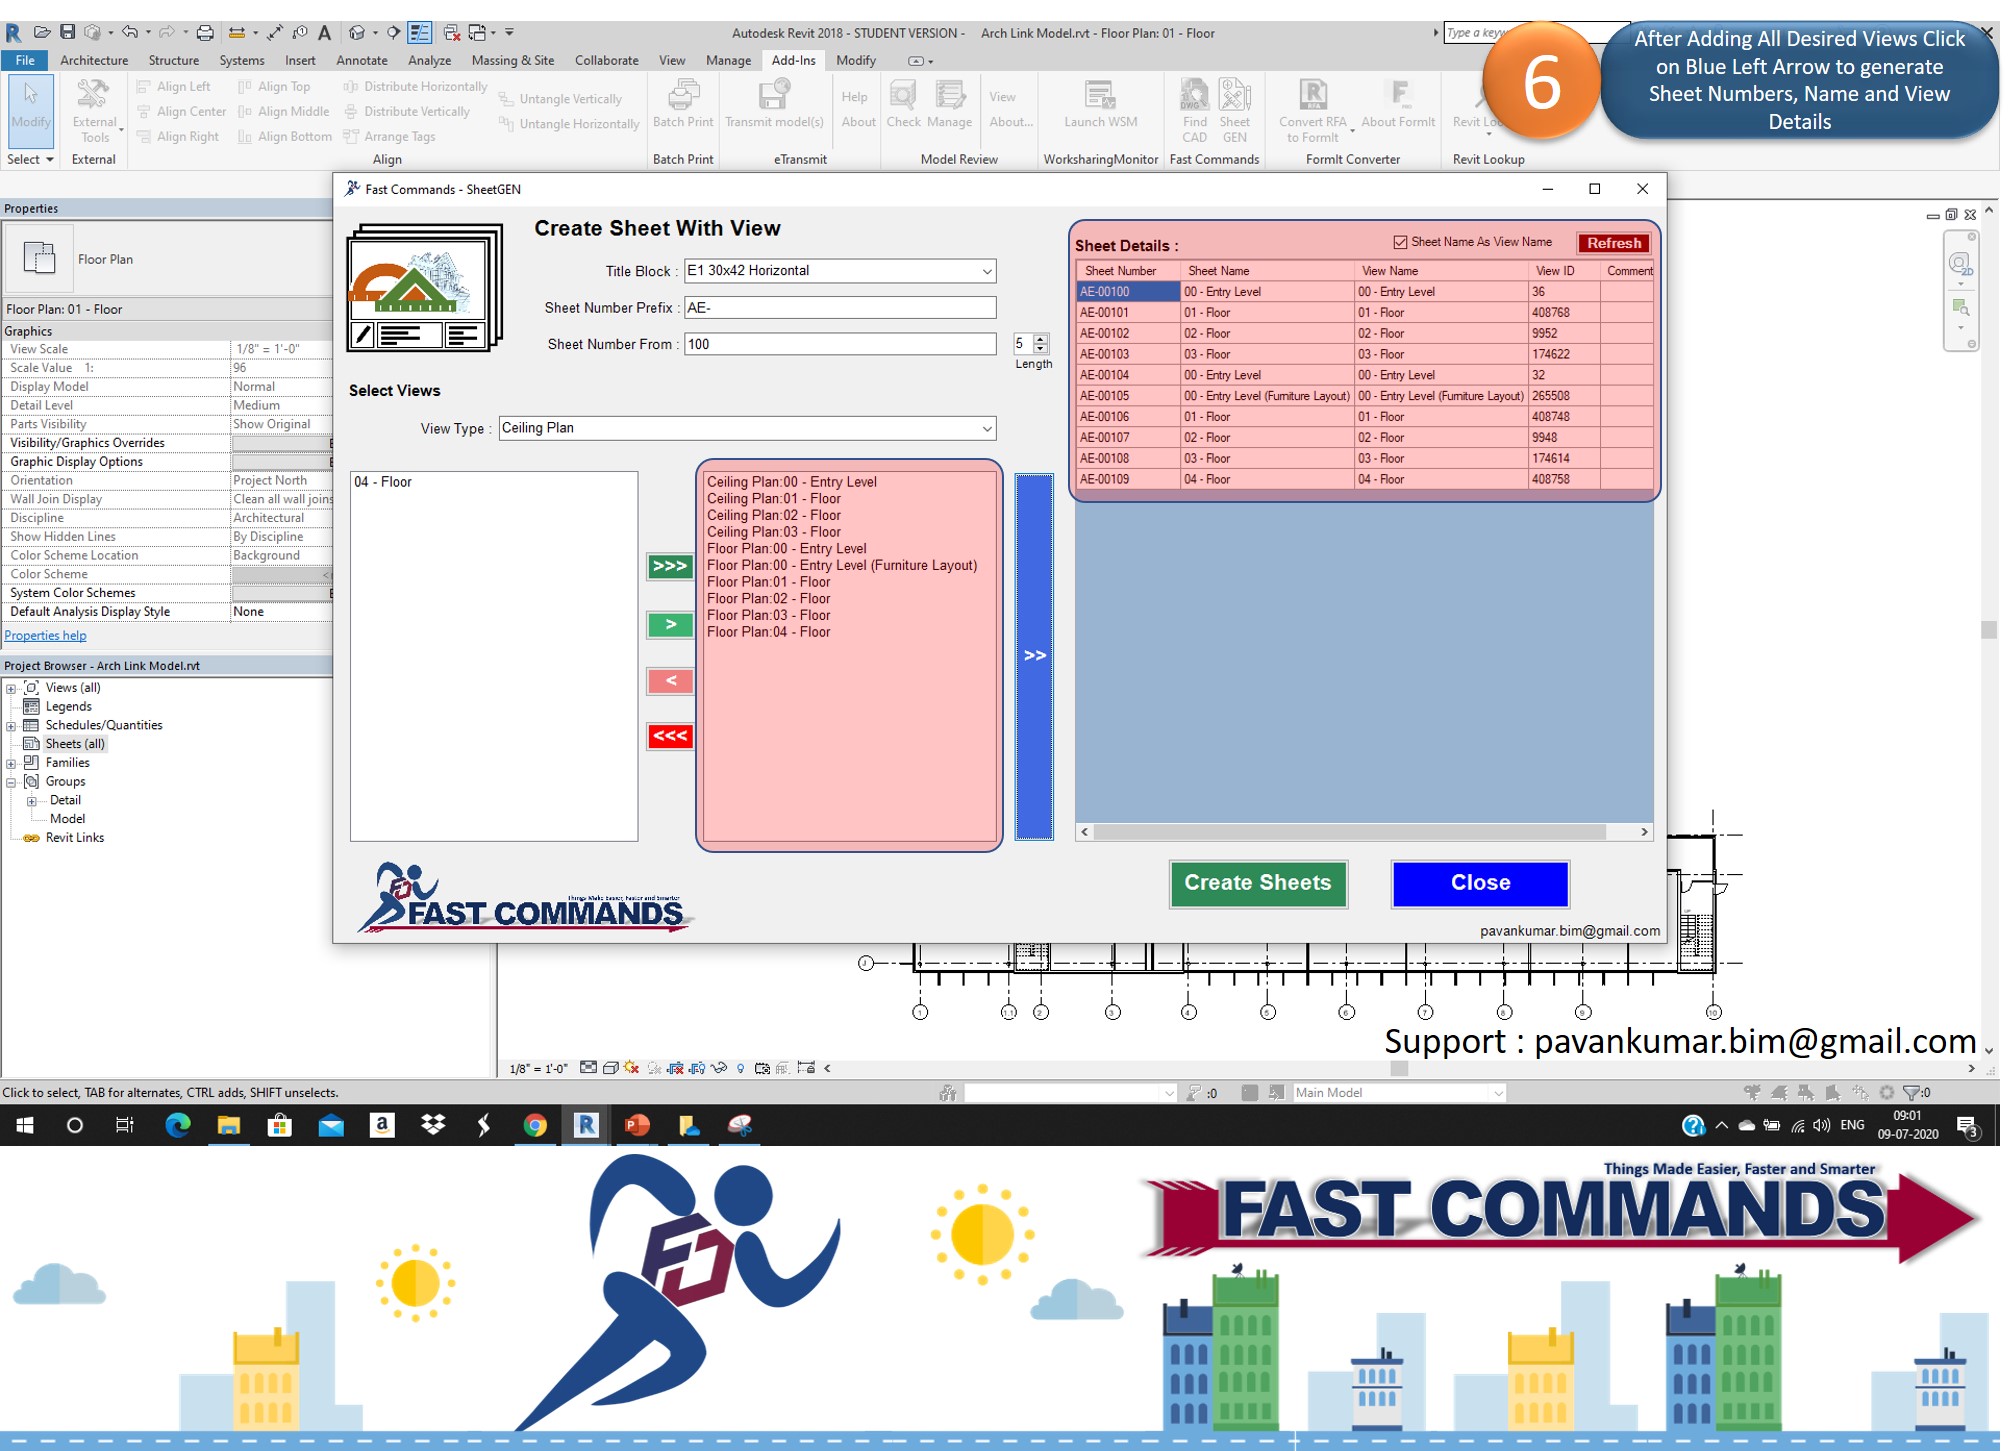Open PowerPoint from the taskbar

coord(637,1125)
